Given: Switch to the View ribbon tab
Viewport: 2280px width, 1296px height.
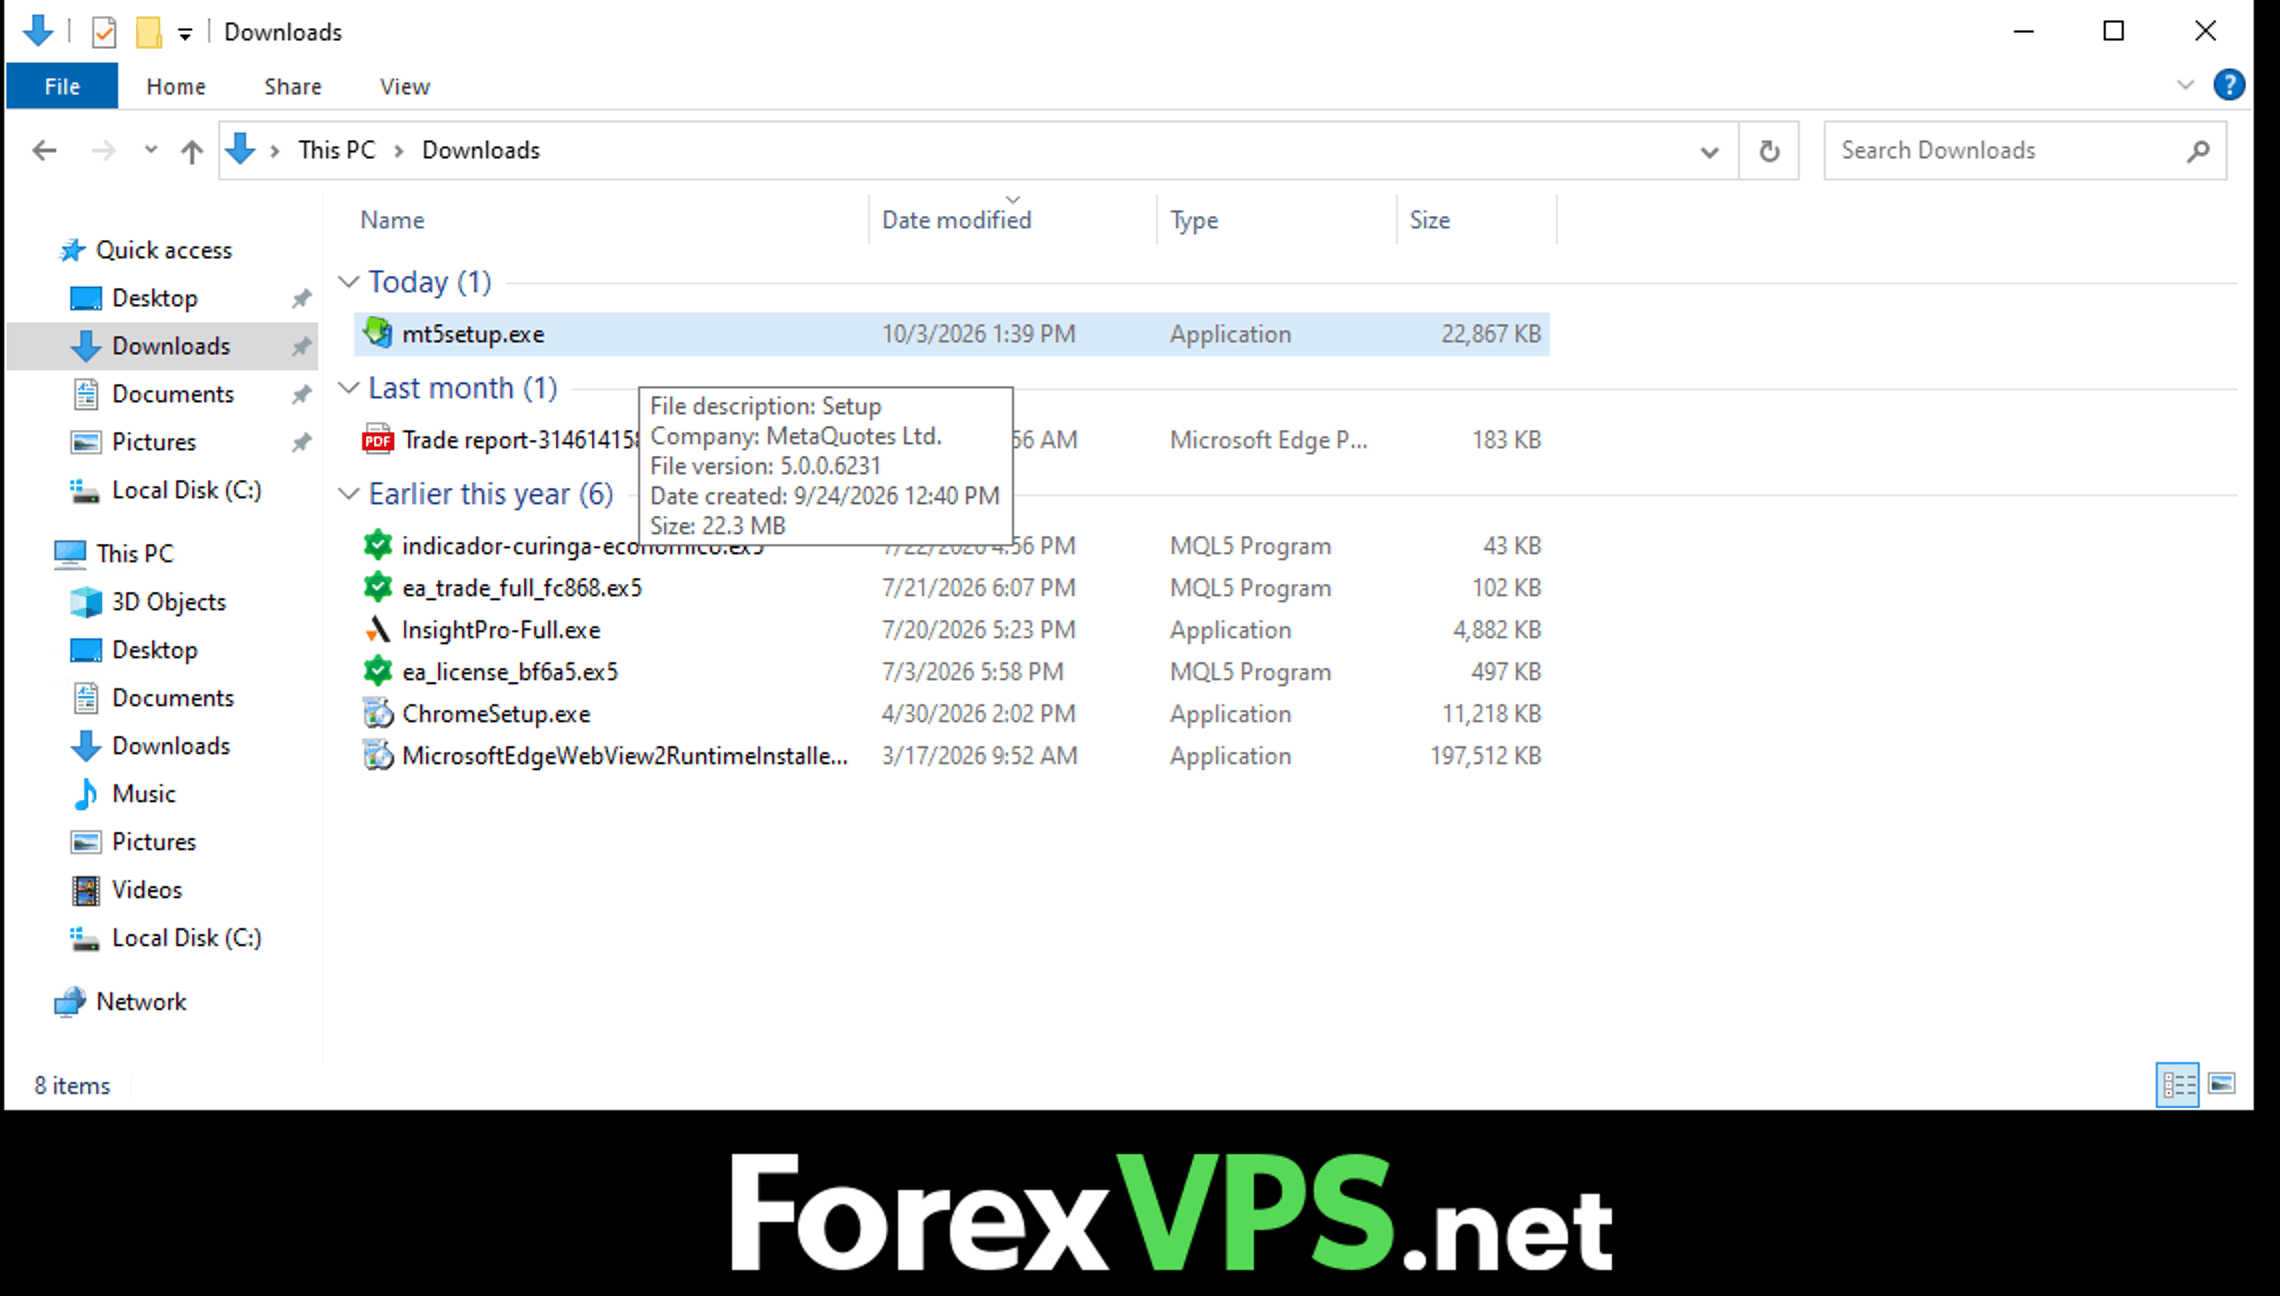Looking at the screenshot, I should (x=405, y=86).
